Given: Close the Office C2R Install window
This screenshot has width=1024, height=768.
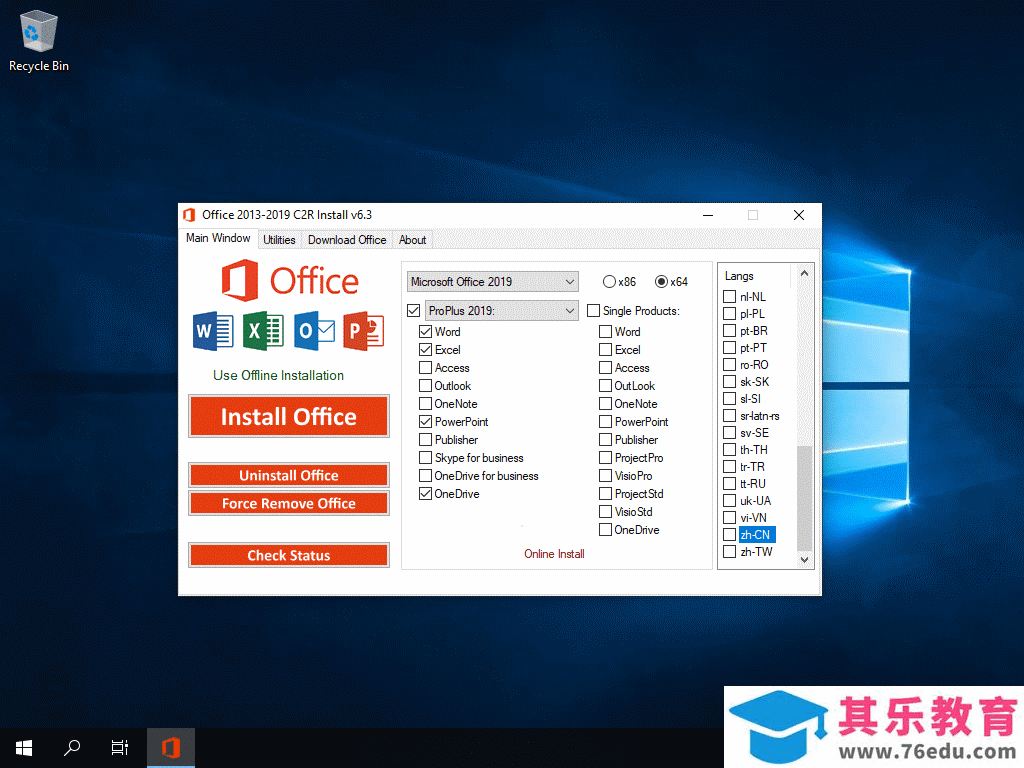Looking at the screenshot, I should point(799,215).
